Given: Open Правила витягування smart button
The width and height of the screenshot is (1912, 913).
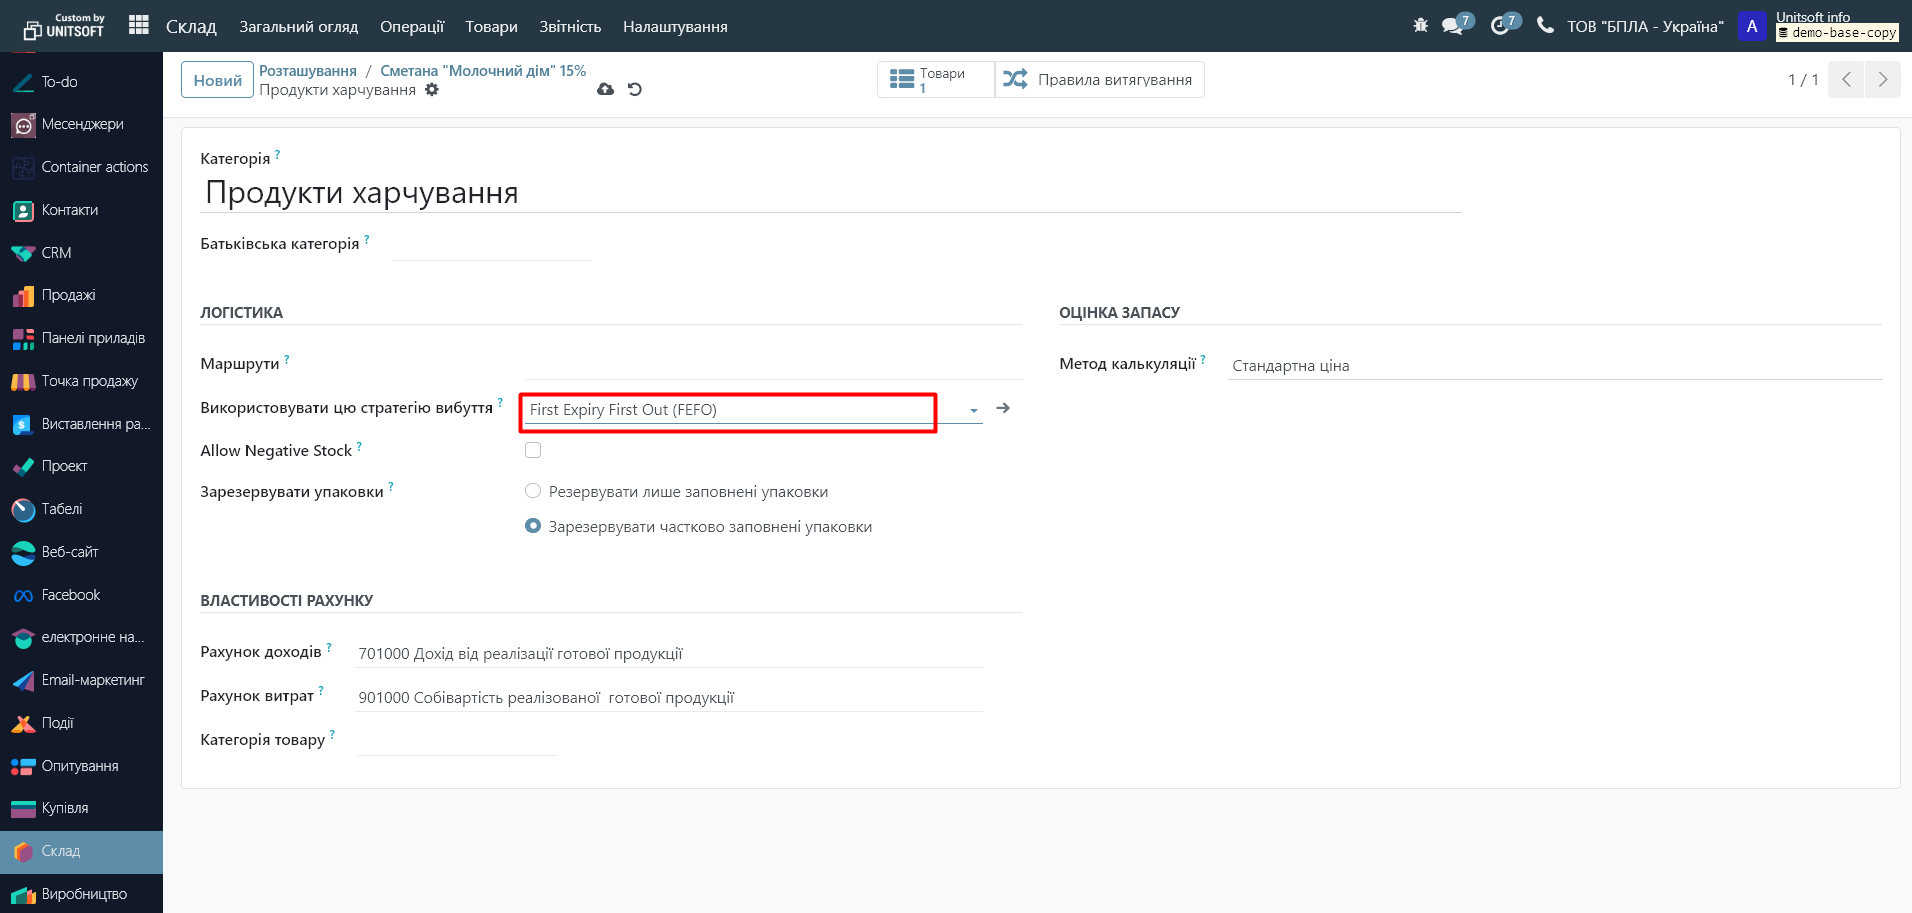Looking at the screenshot, I should [1099, 80].
